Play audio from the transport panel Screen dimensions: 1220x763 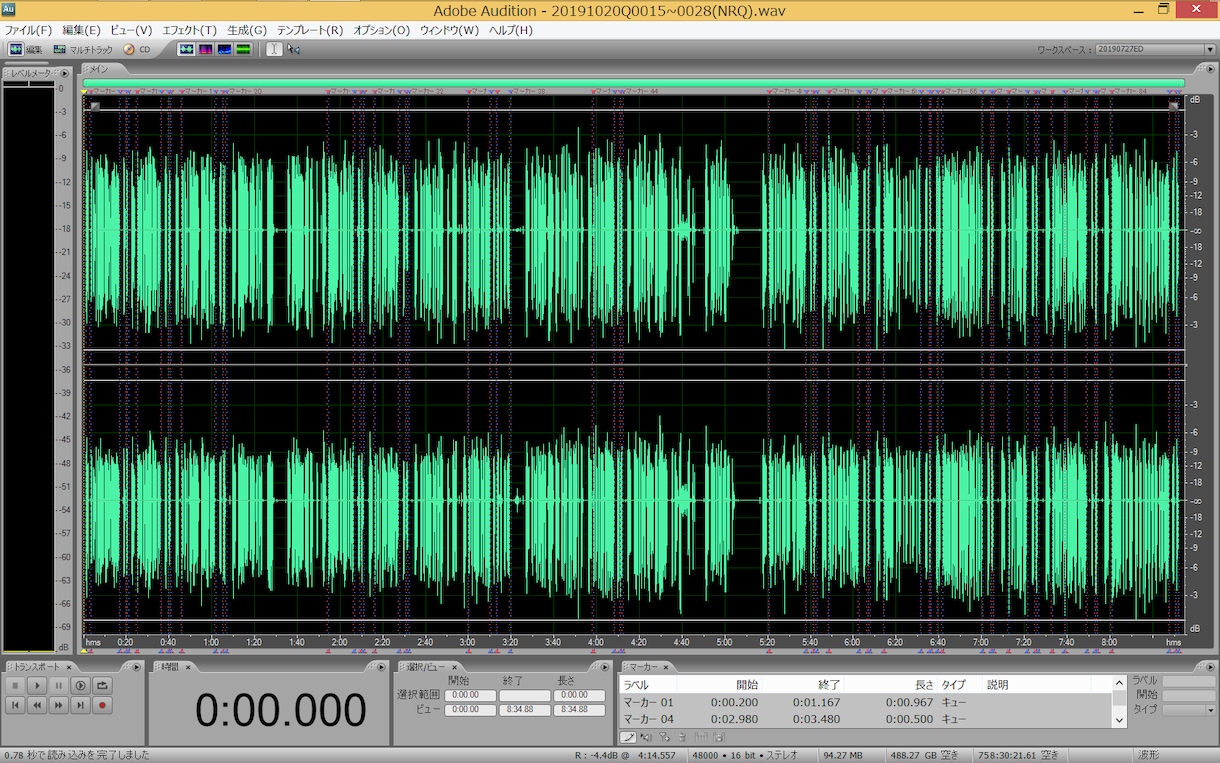(x=37, y=685)
